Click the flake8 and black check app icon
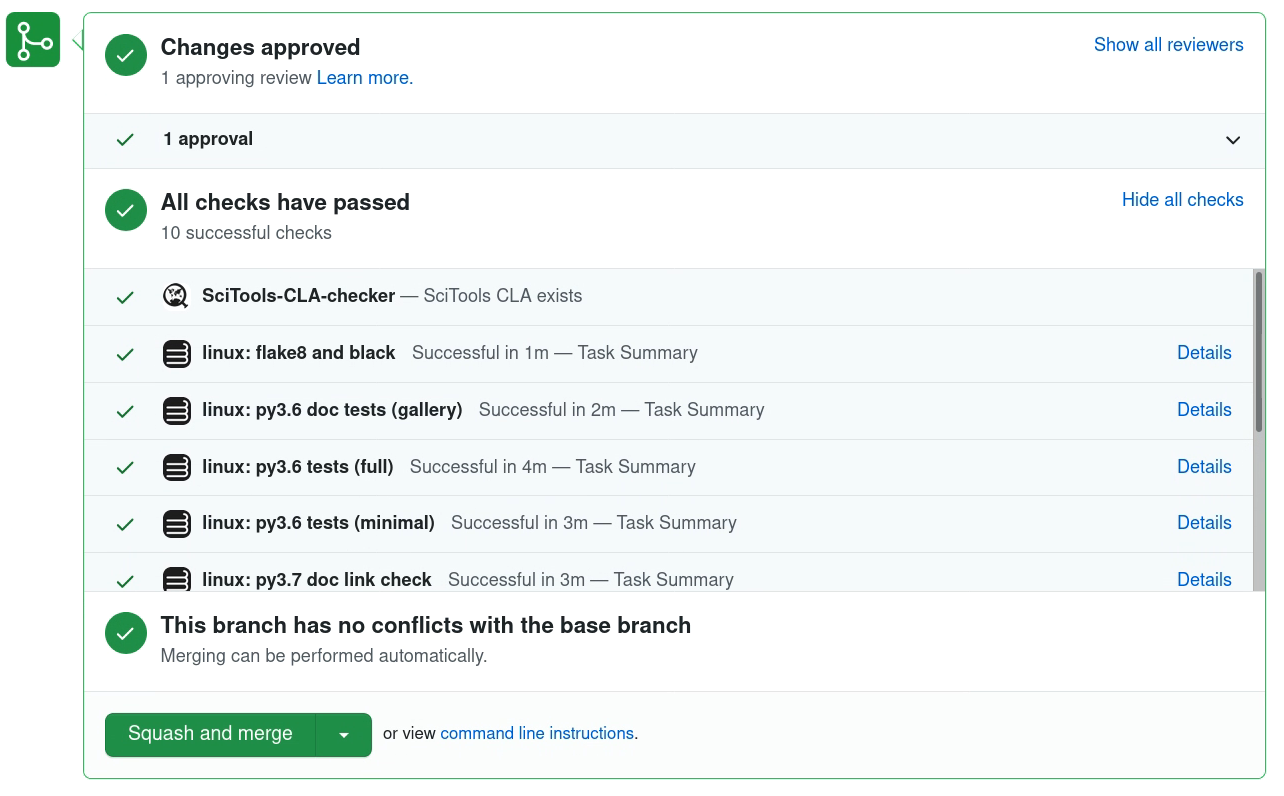The image size is (1284, 796). pyautogui.click(x=176, y=353)
